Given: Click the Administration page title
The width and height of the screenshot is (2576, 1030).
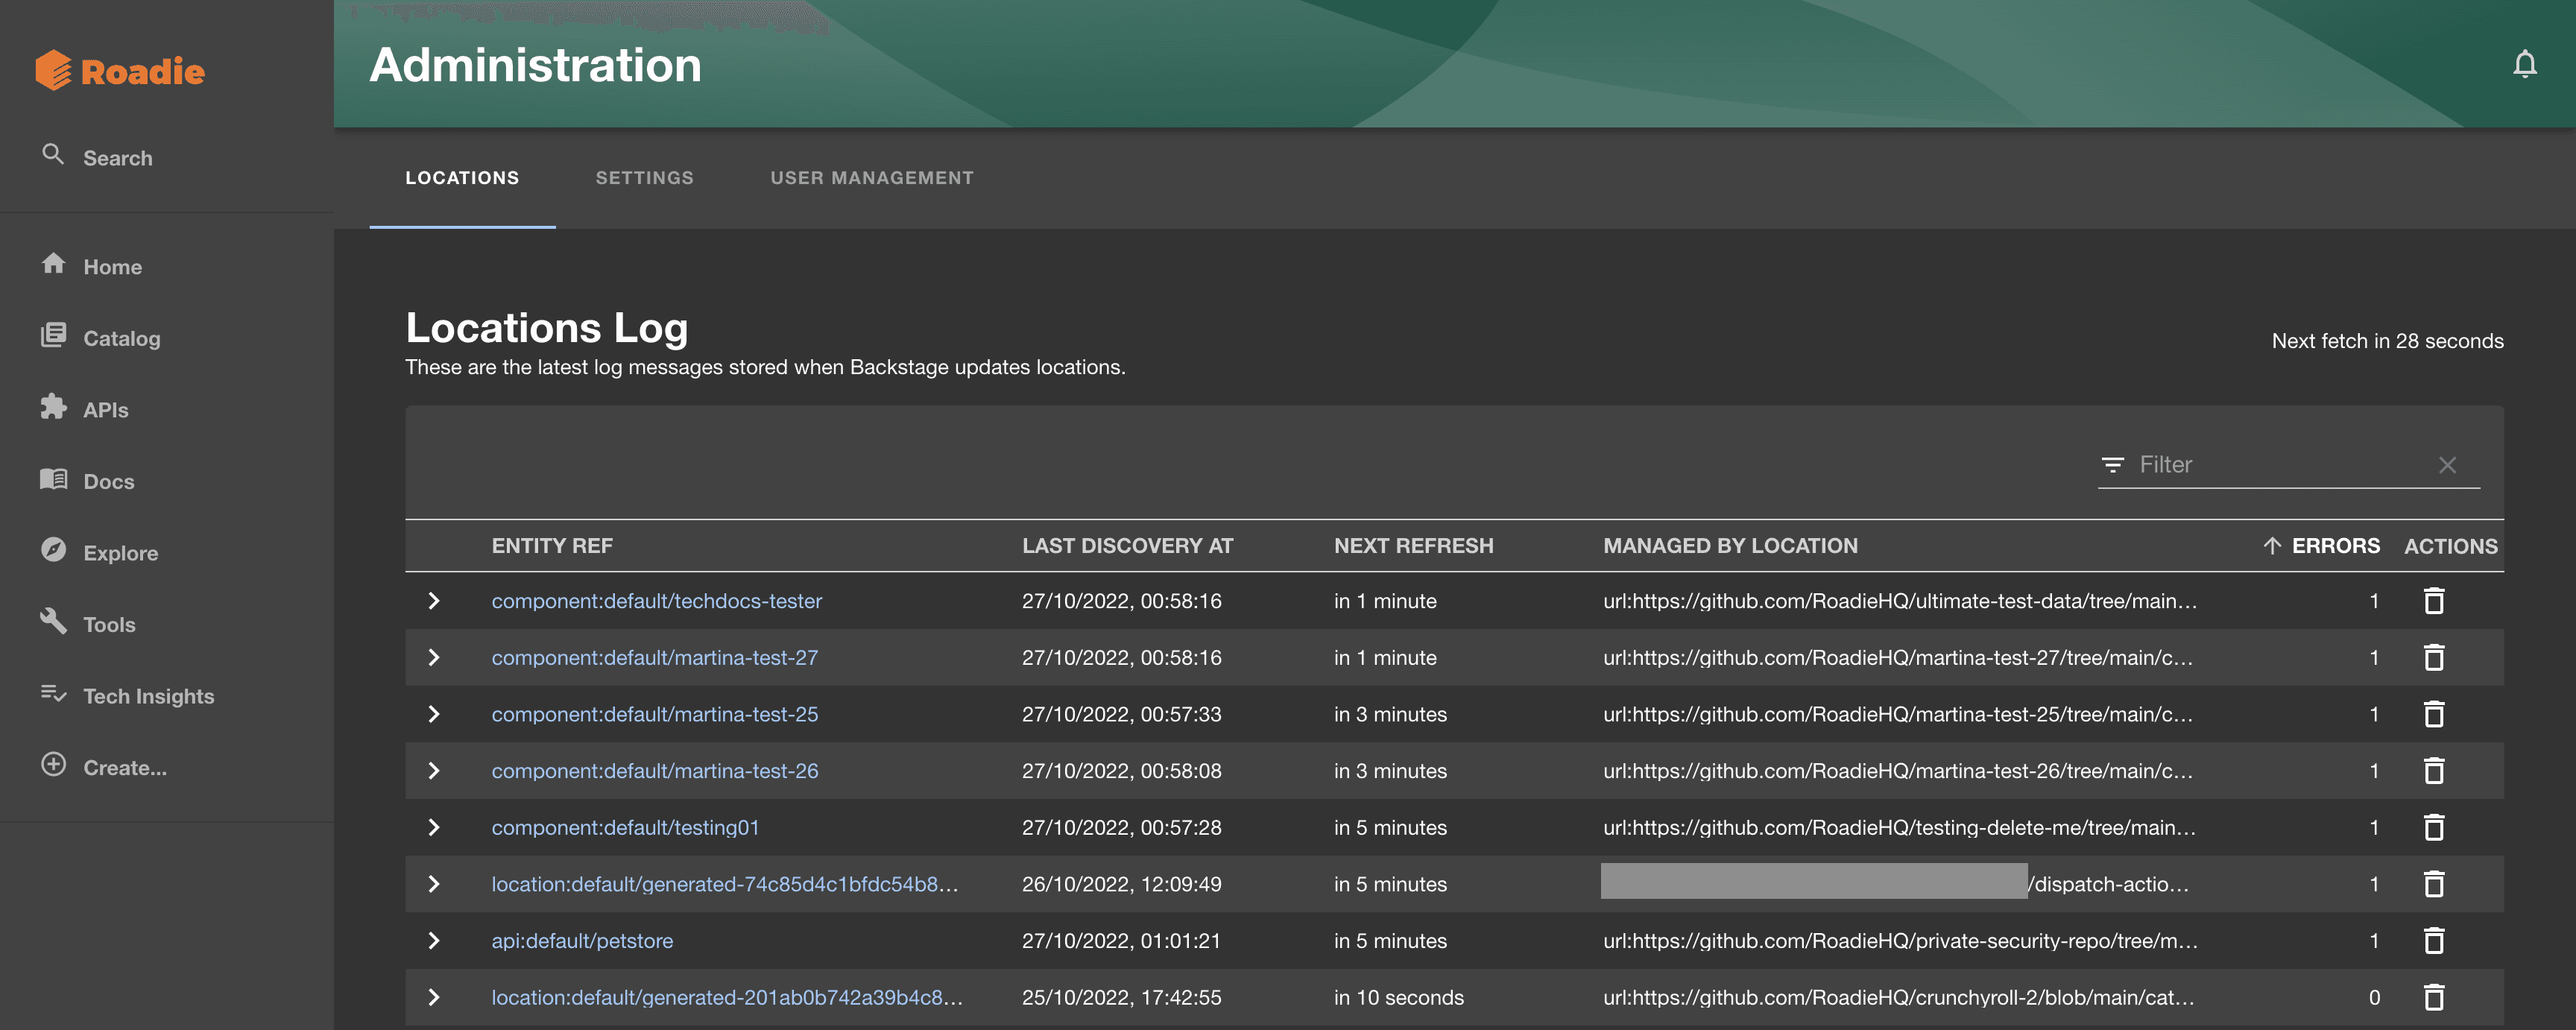Looking at the screenshot, I should (535, 65).
